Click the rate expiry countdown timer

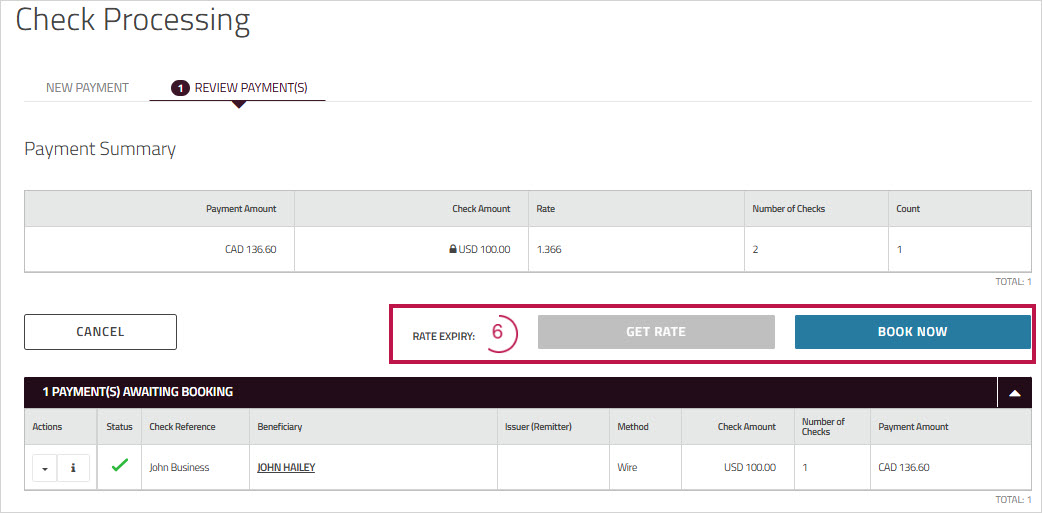(498, 332)
